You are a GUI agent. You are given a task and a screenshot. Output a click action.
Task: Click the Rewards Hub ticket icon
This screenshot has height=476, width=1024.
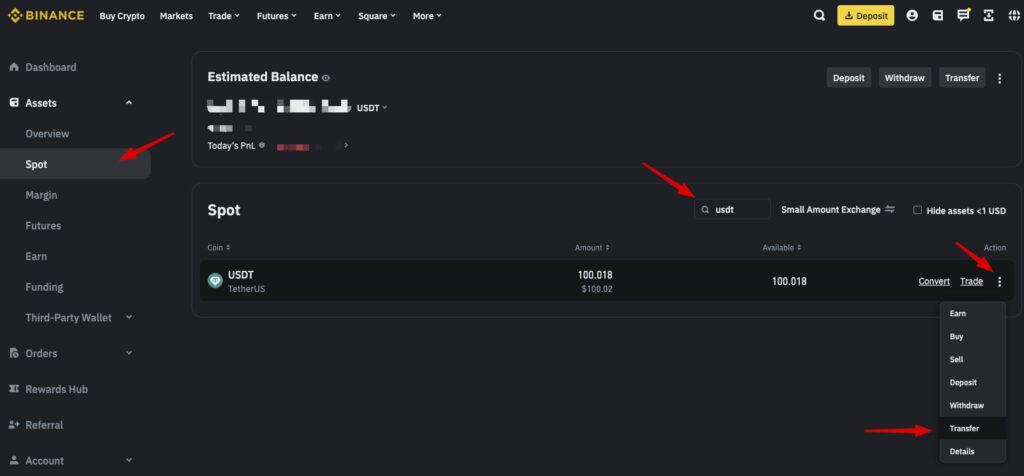pos(14,389)
